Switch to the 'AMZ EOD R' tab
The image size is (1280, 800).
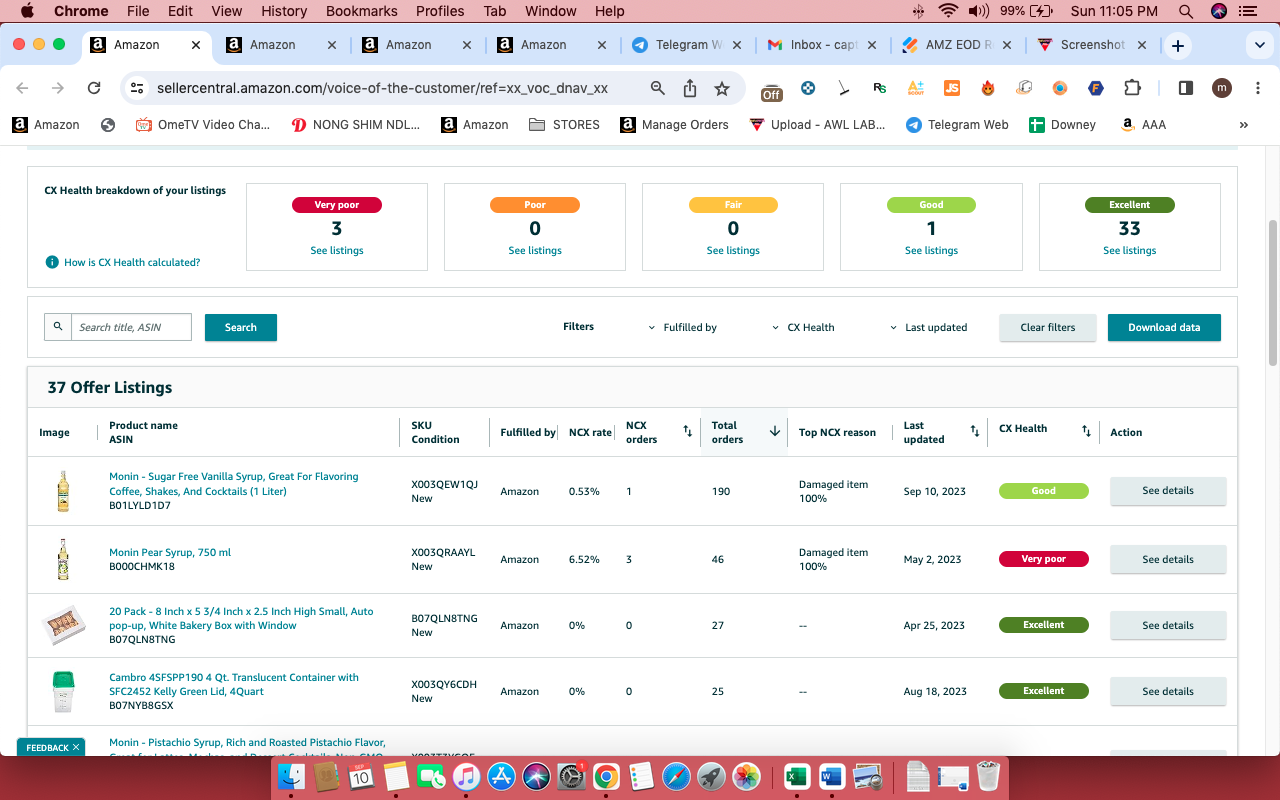(x=955, y=45)
